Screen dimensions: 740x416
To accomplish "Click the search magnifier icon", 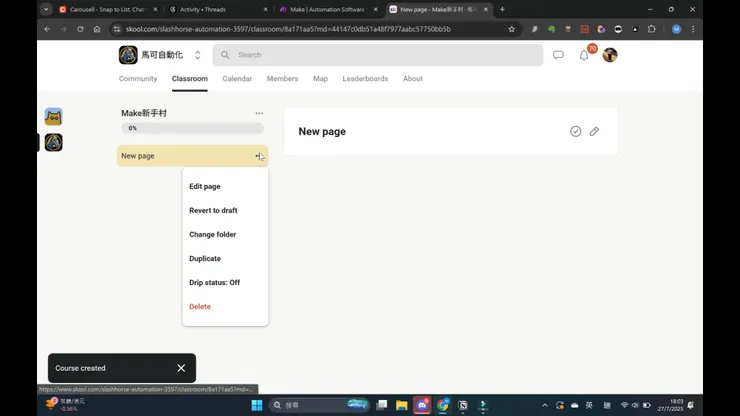I will (x=225, y=55).
